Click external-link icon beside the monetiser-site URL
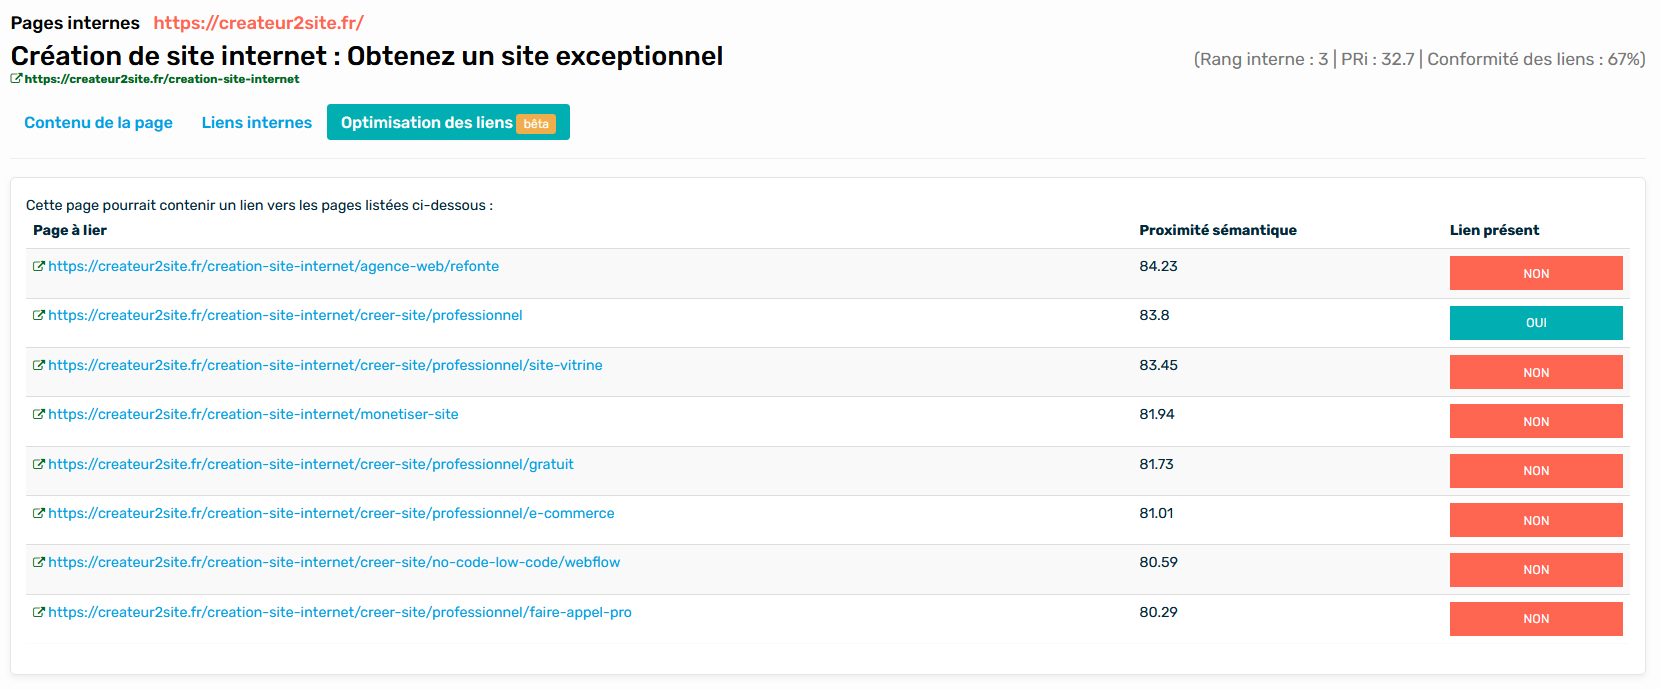The width and height of the screenshot is (1661, 689). tap(39, 415)
